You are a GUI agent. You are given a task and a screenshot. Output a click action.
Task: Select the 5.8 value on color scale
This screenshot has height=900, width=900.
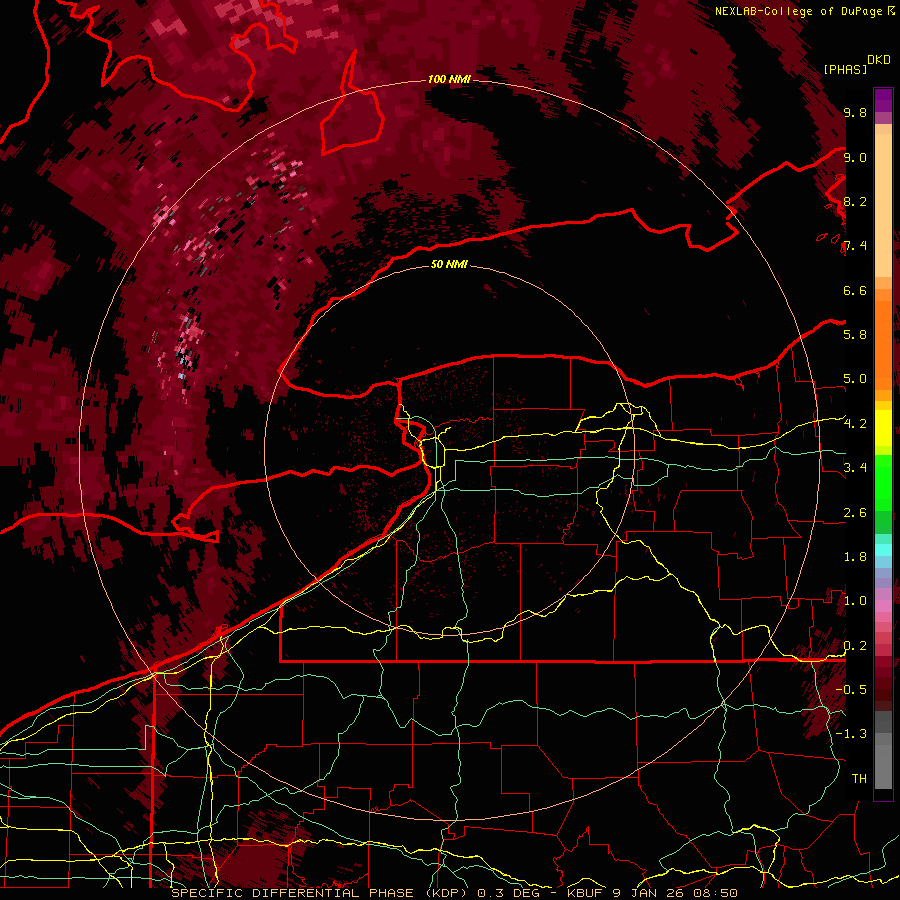click(855, 334)
